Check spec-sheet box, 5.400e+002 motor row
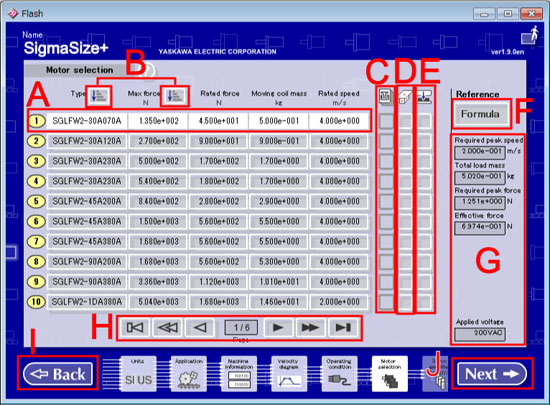The height and width of the screenshot is (405, 550). pyautogui.click(x=386, y=181)
